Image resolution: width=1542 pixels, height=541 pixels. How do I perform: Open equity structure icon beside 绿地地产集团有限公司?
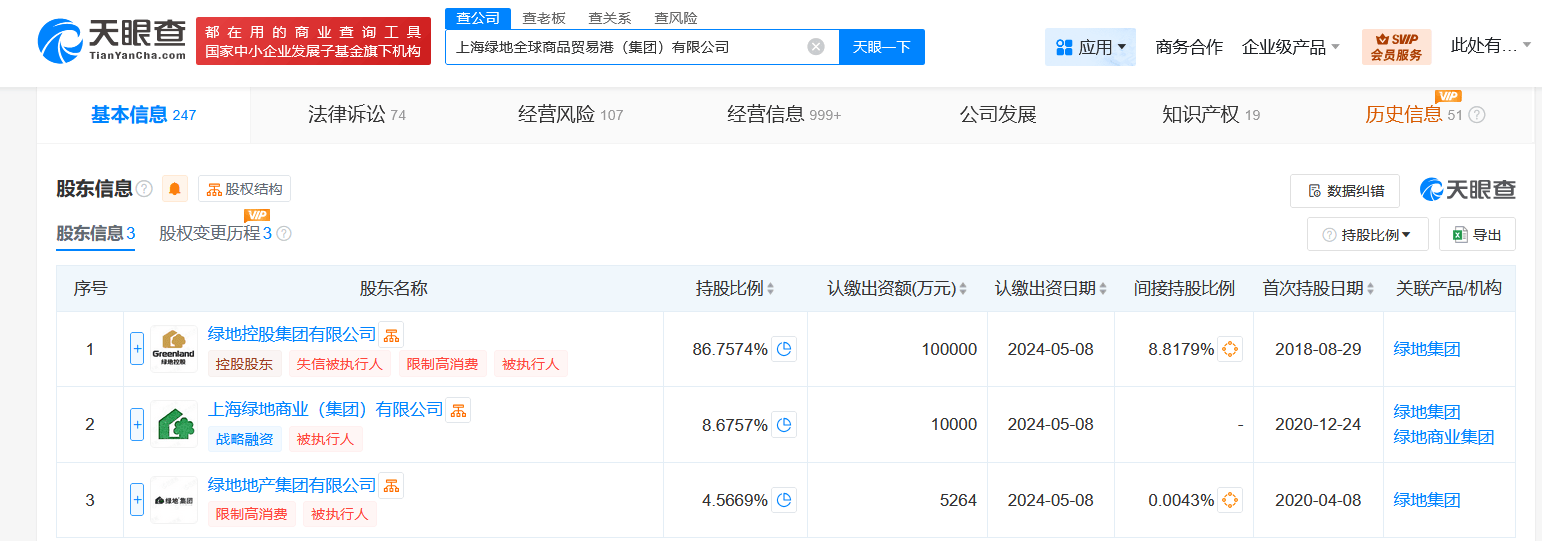click(x=391, y=486)
